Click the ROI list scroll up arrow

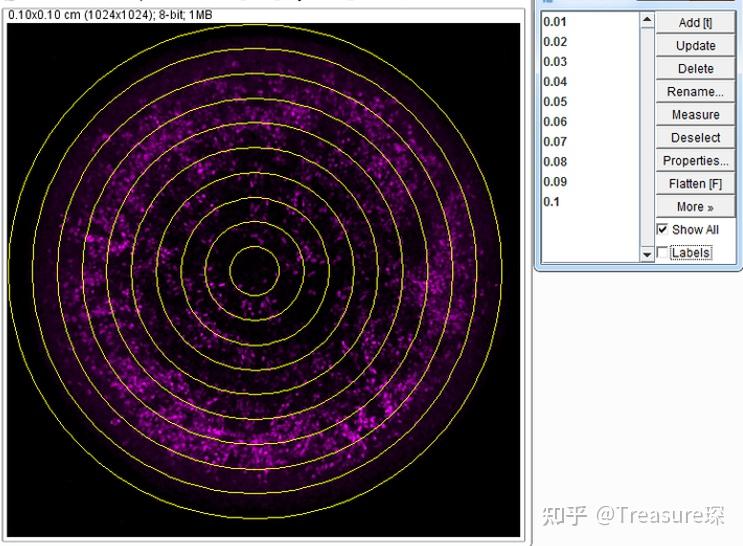point(647,20)
